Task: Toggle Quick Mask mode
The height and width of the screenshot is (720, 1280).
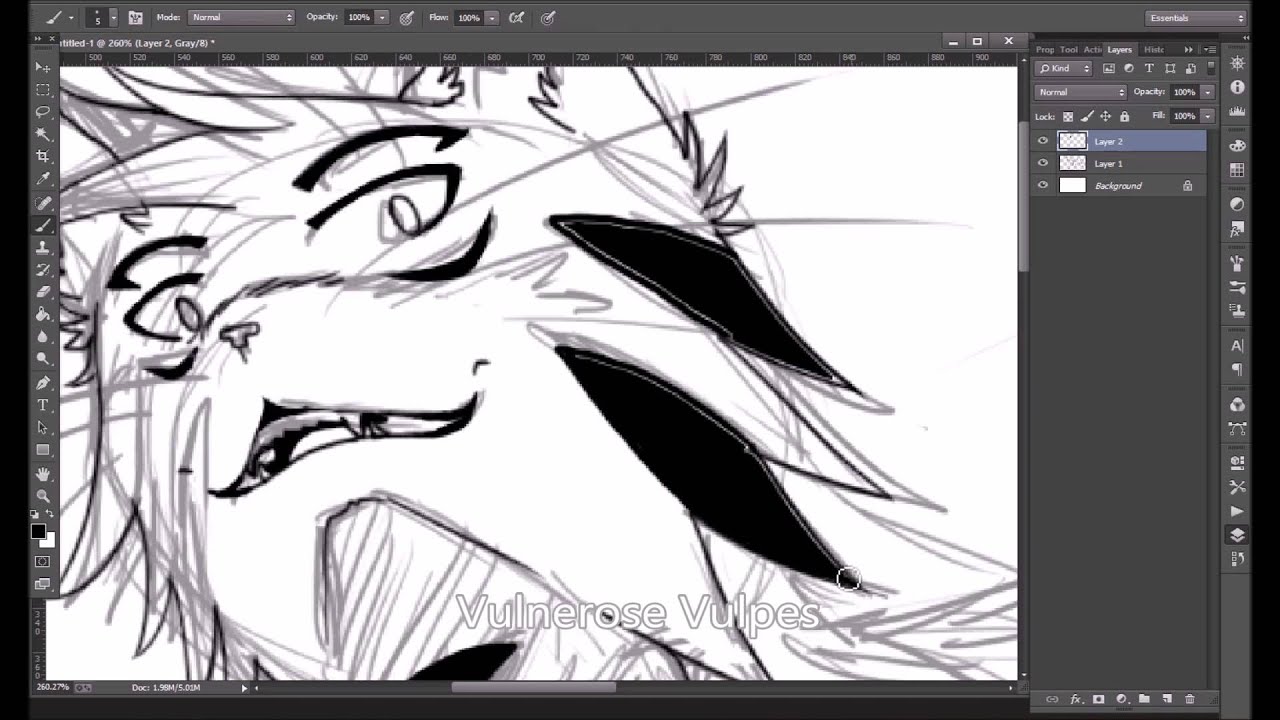Action: pos(43,562)
